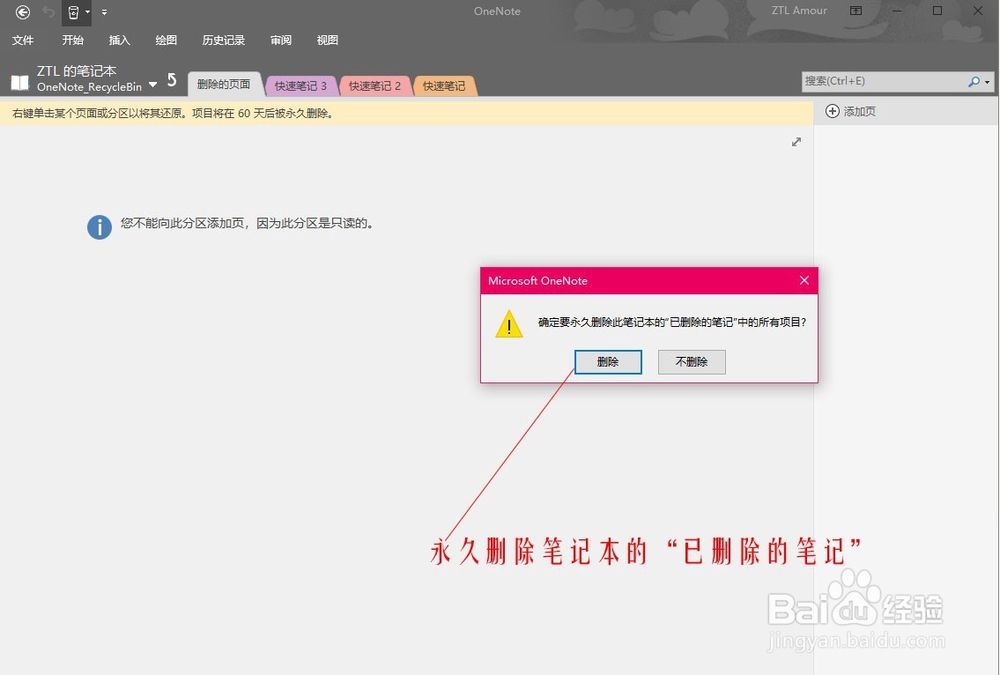
Task: Expand the ZTL 的笔记本 notebook dropdown arrow
Action: (153, 85)
